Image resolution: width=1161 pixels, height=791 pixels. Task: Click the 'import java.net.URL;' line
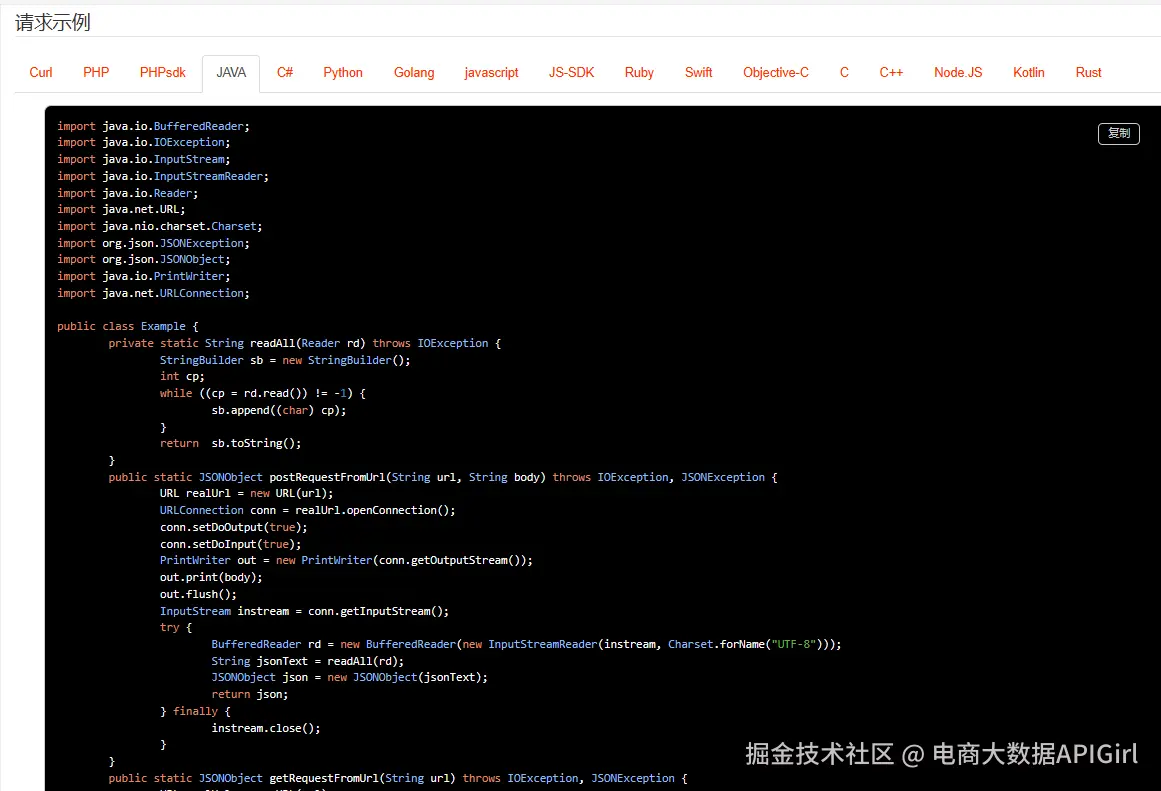(121, 209)
